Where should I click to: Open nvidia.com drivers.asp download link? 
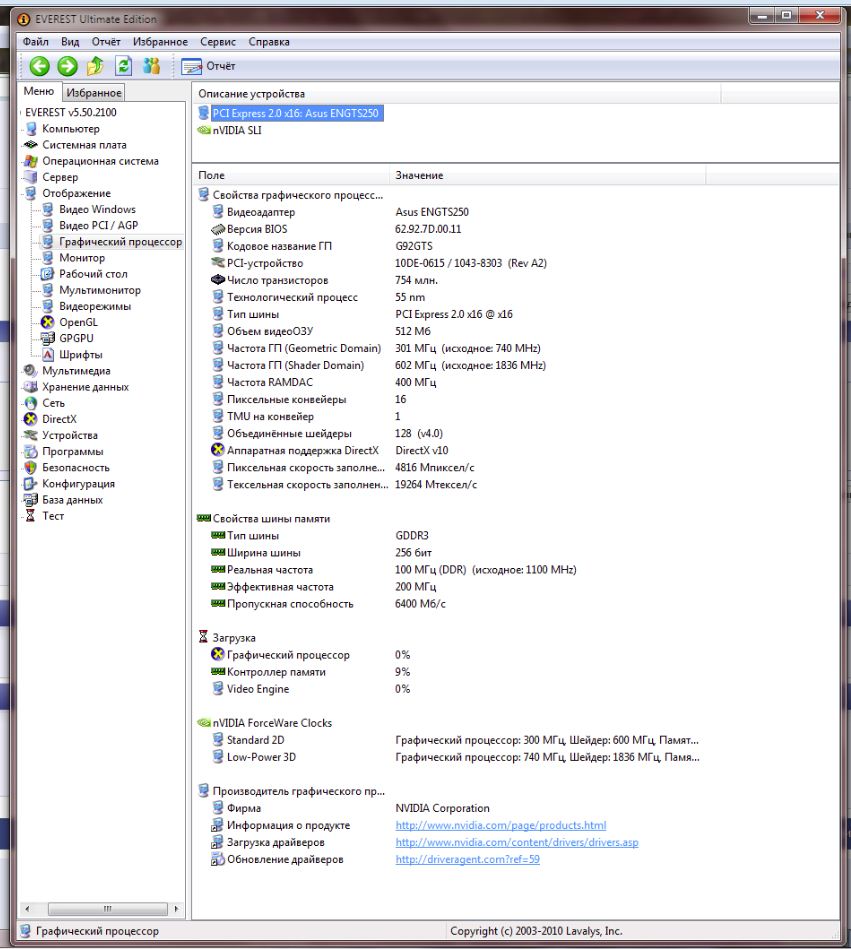[517, 842]
